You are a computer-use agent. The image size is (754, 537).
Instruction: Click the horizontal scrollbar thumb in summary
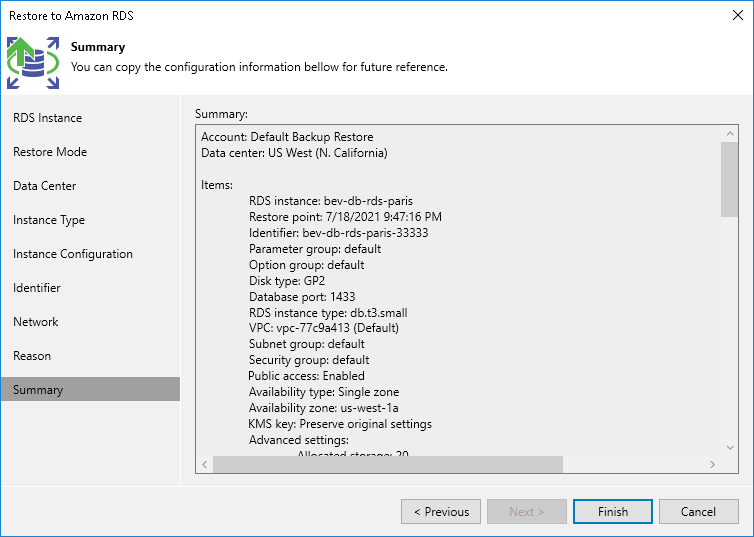tap(388, 465)
